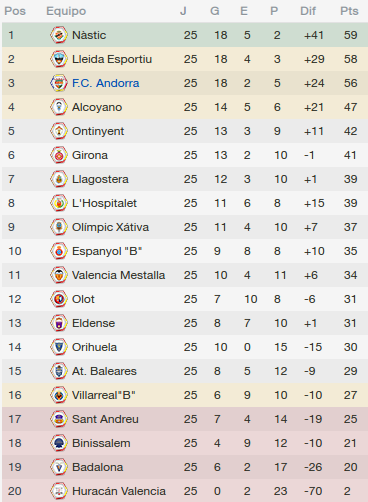
Task: Click the Lleida Esportiu team badge
Action: pos(59,59)
